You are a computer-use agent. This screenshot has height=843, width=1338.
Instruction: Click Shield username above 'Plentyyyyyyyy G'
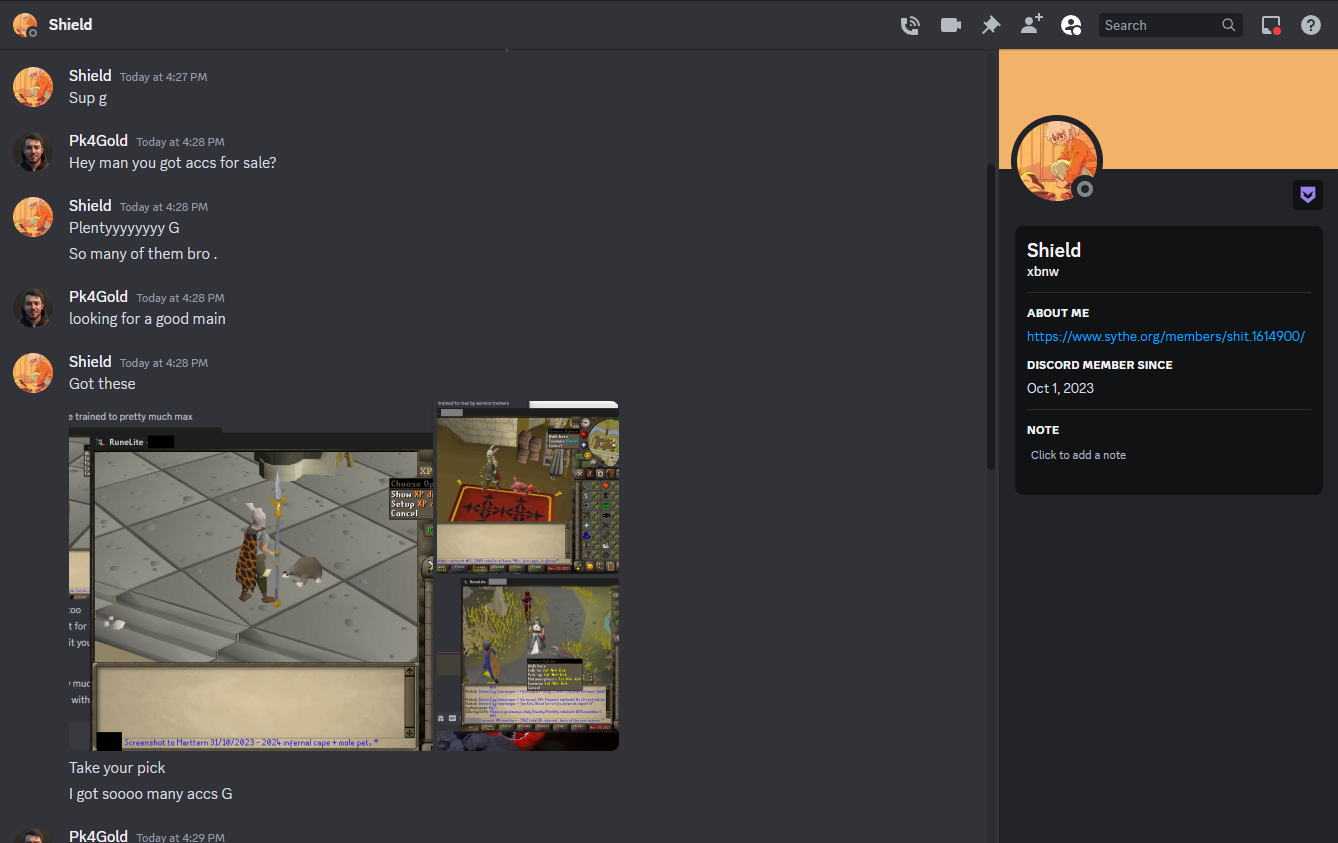90,205
